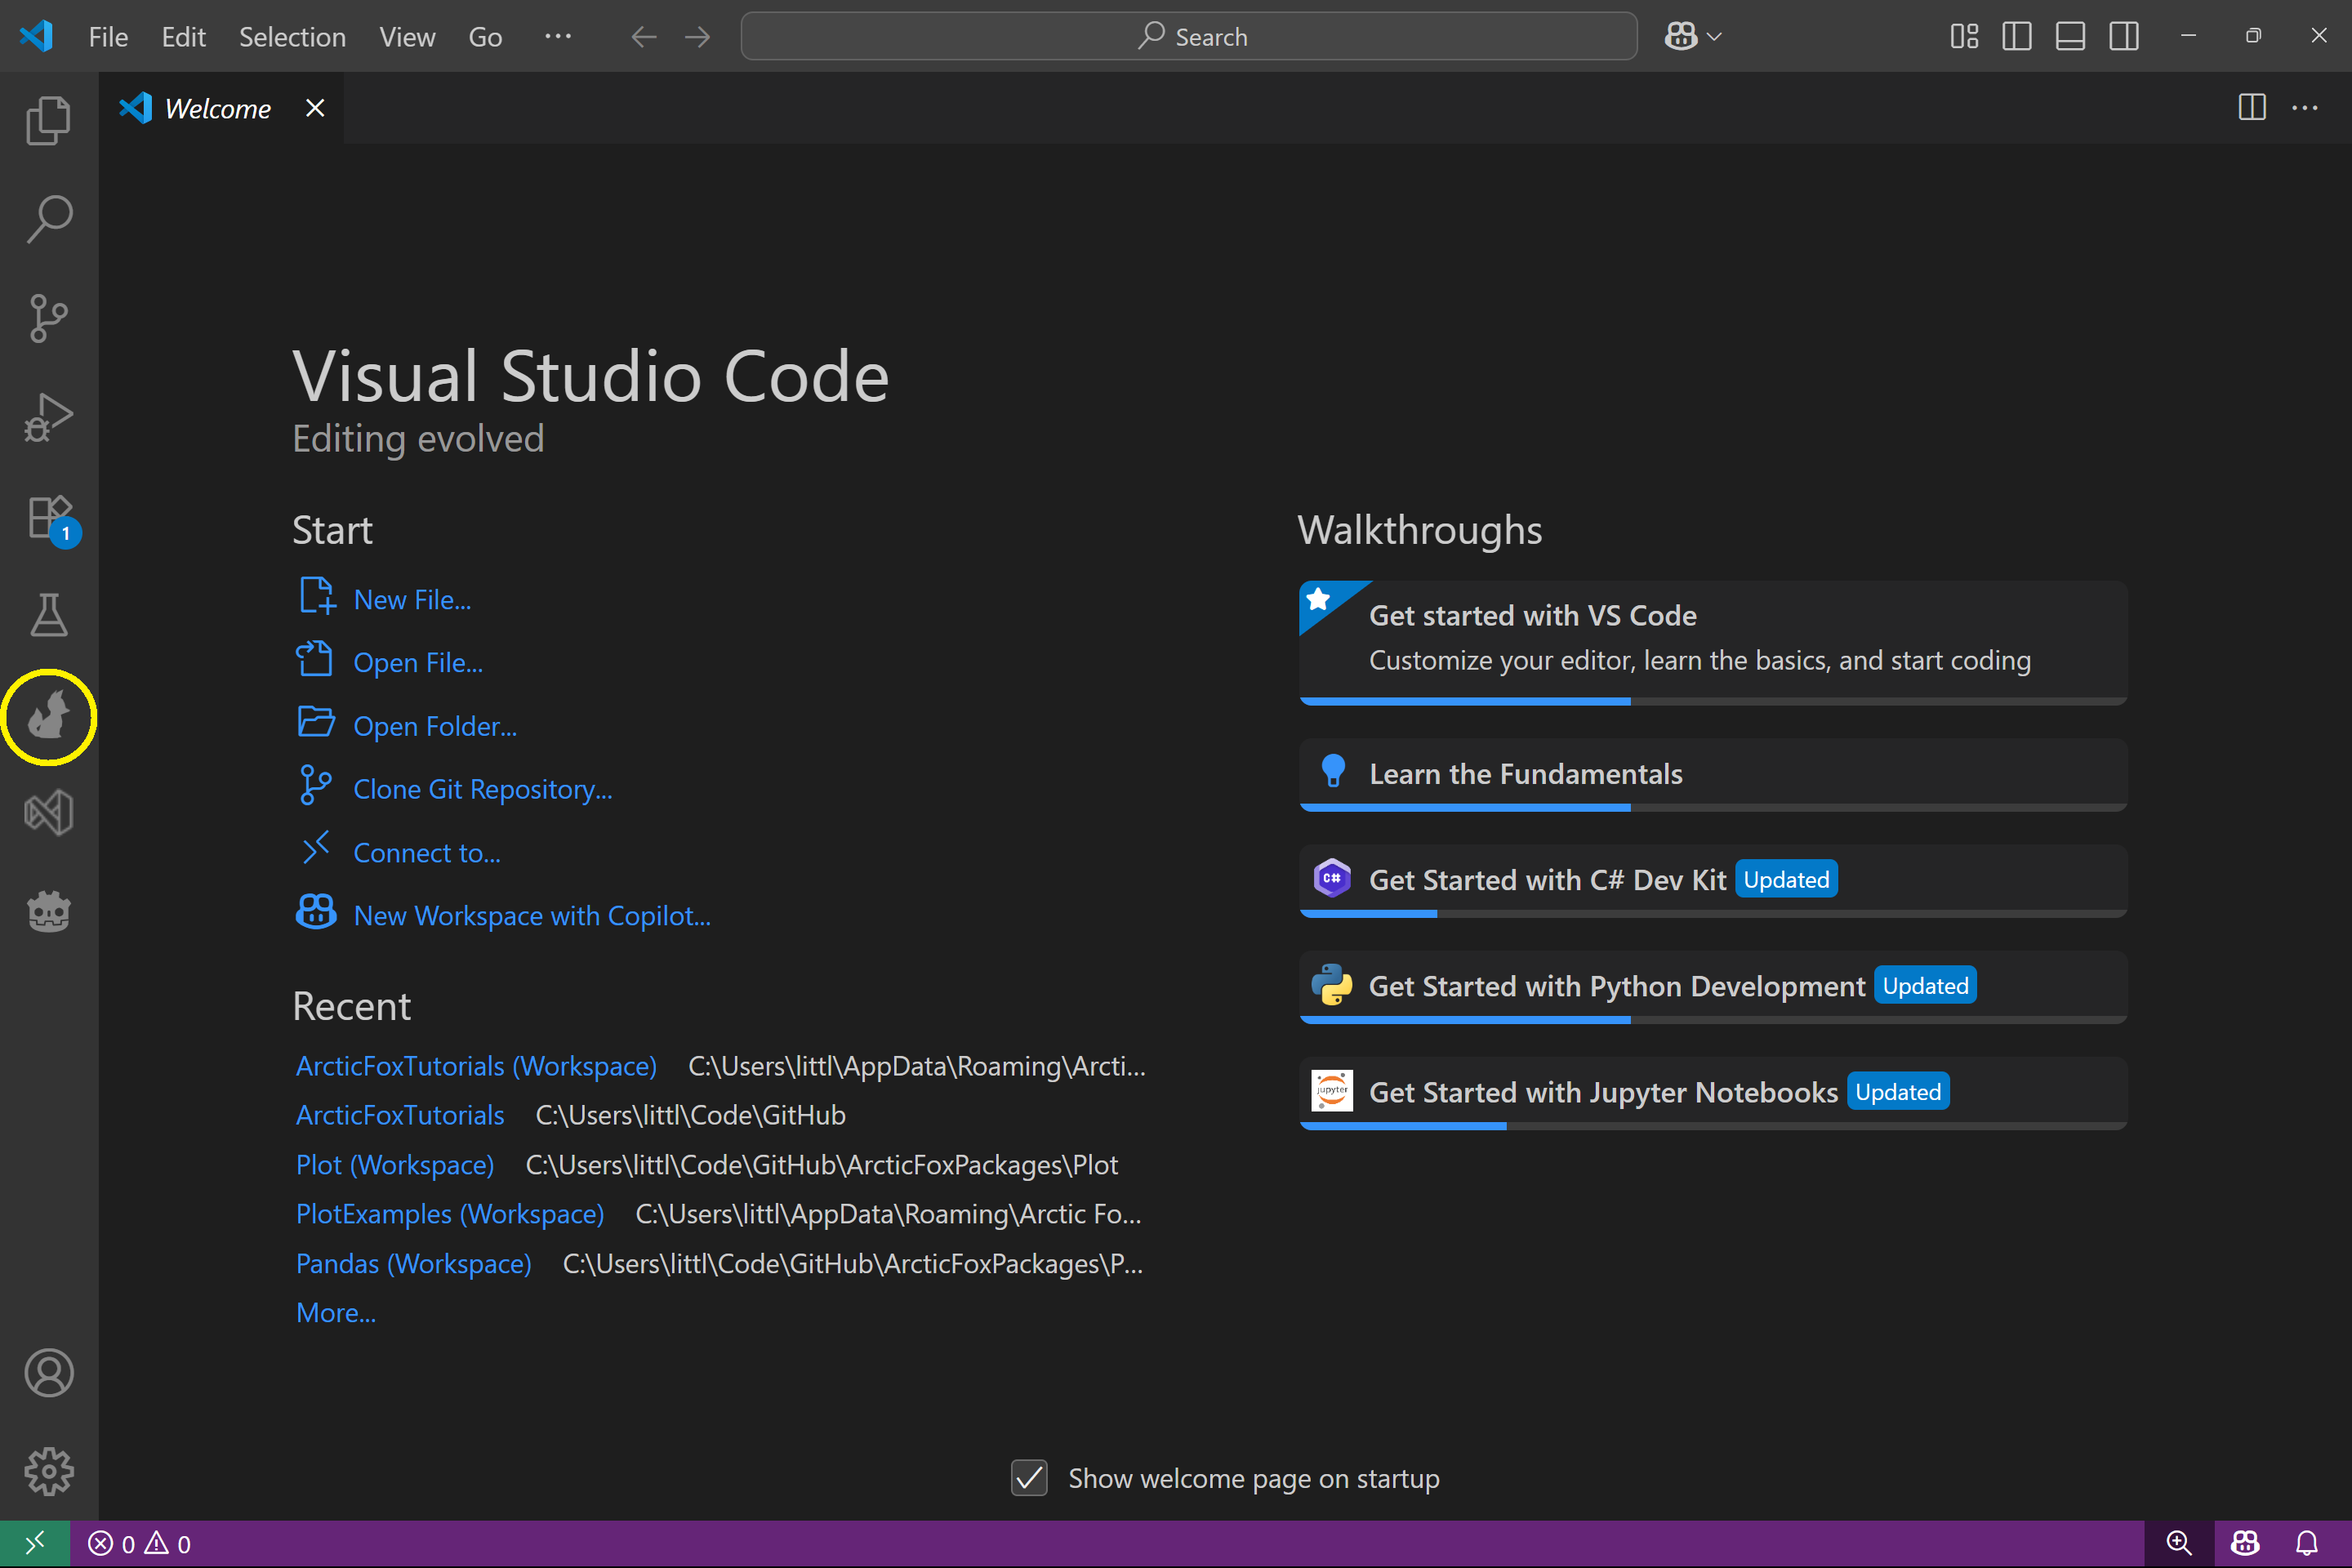Click the VS Code logo in title bar
The image size is (2352, 1568).
pyautogui.click(x=36, y=36)
